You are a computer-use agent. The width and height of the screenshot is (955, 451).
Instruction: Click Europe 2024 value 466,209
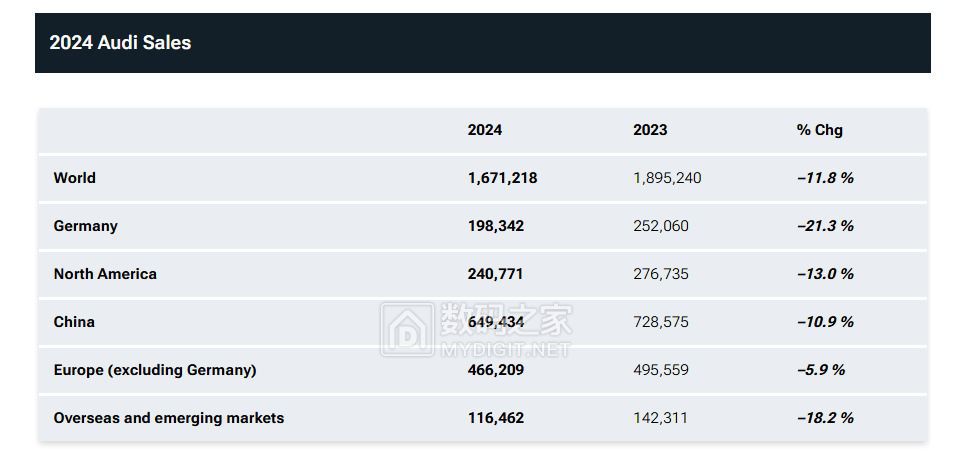pos(496,370)
